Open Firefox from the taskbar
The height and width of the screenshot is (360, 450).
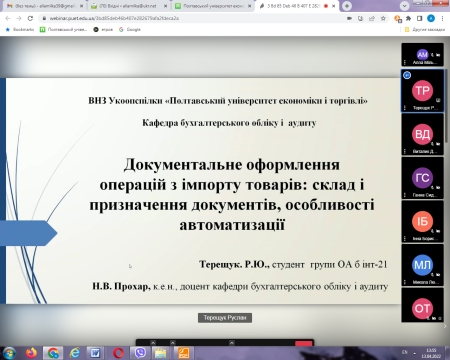click(32, 352)
